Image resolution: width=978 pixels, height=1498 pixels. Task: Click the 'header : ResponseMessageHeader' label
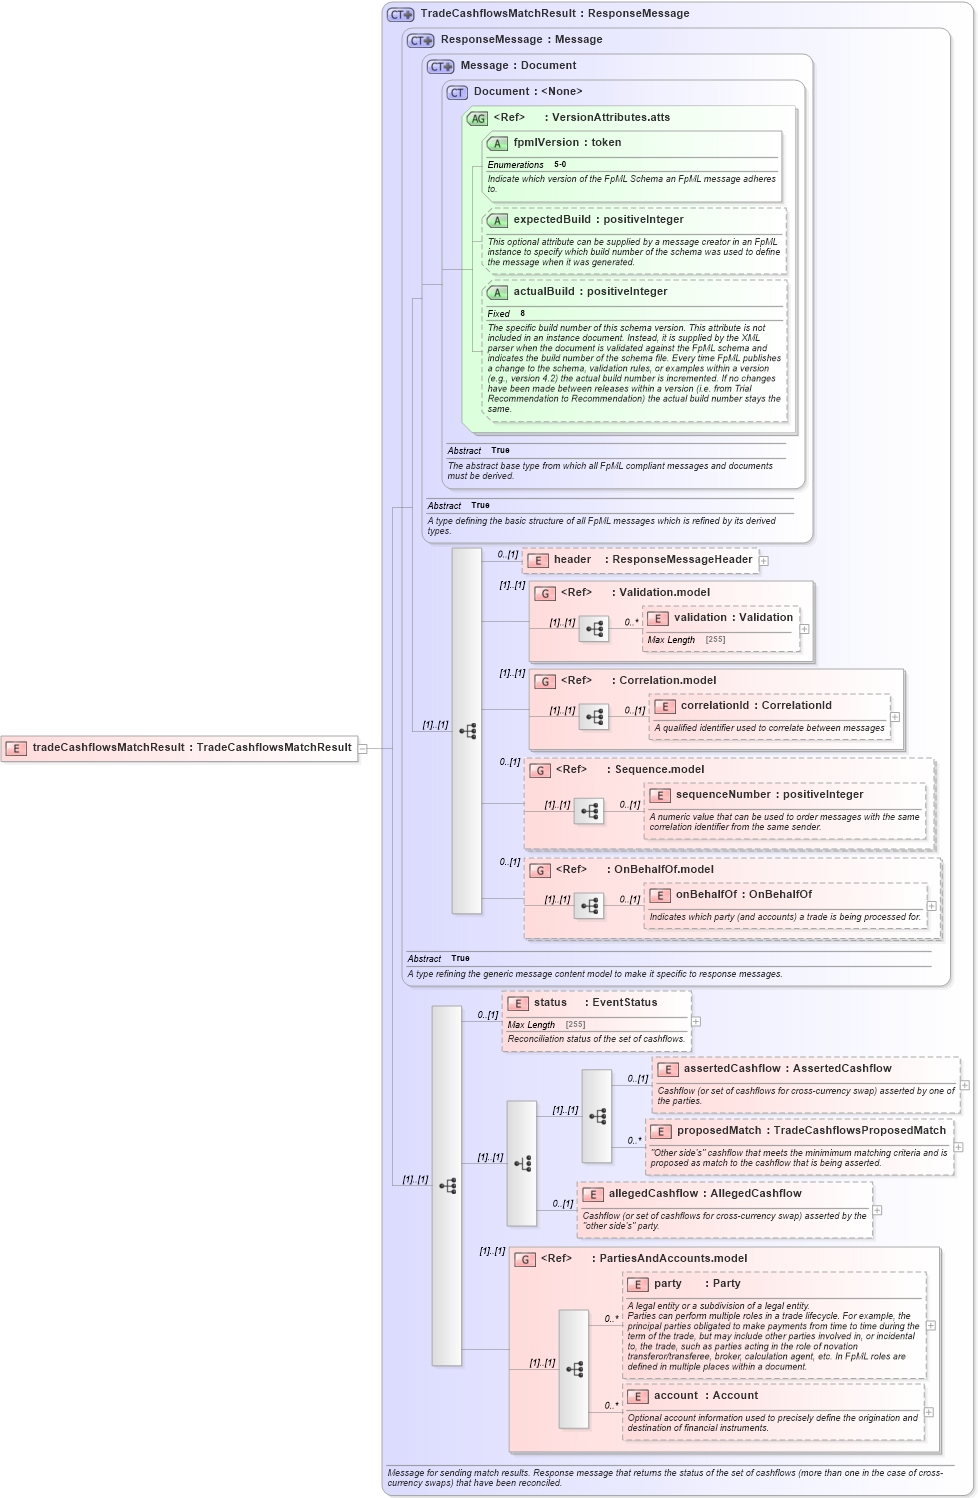point(653,560)
